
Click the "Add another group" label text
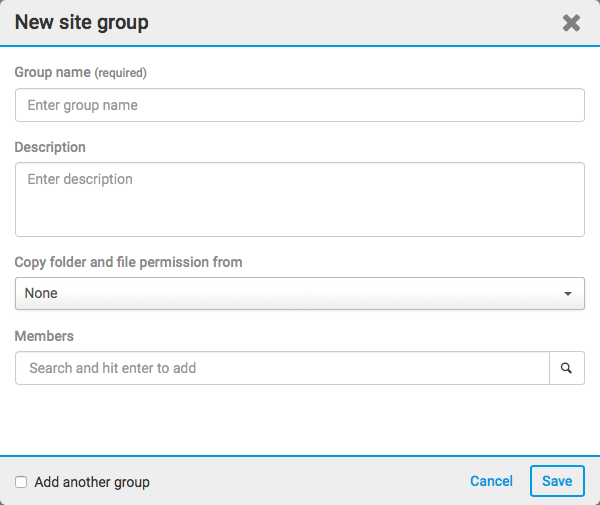tap(92, 482)
